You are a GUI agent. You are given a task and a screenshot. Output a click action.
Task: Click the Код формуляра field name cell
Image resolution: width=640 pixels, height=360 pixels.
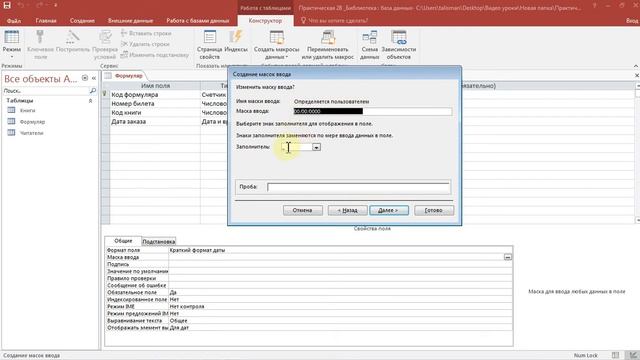[x=155, y=95]
